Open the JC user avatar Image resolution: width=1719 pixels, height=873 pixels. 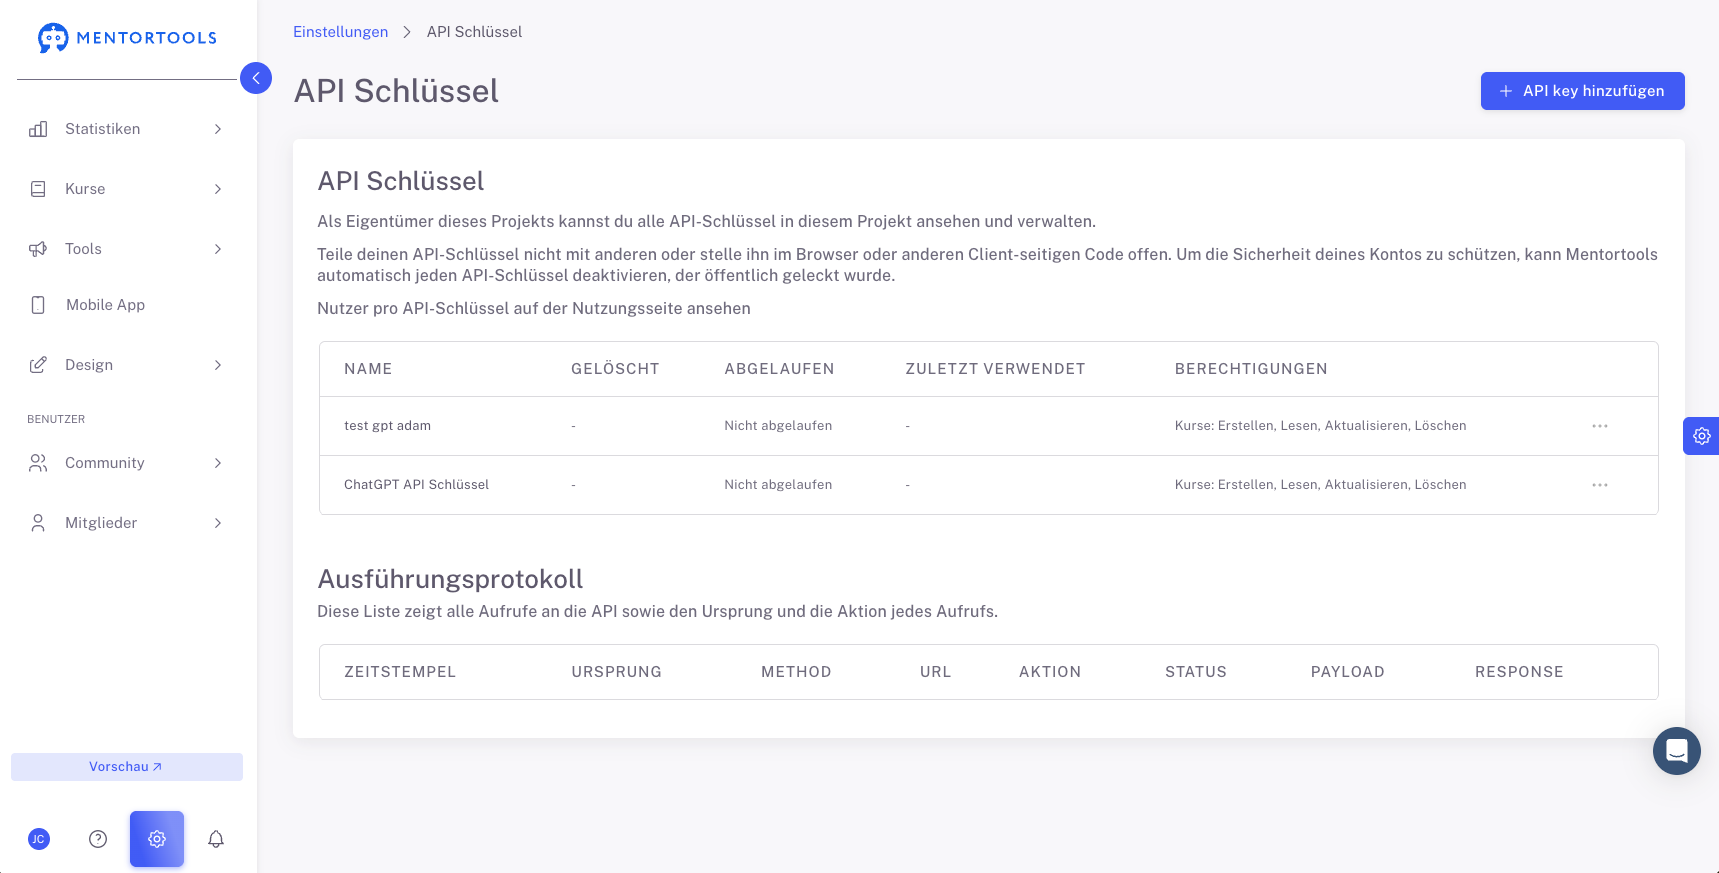(x=39, y=839)
